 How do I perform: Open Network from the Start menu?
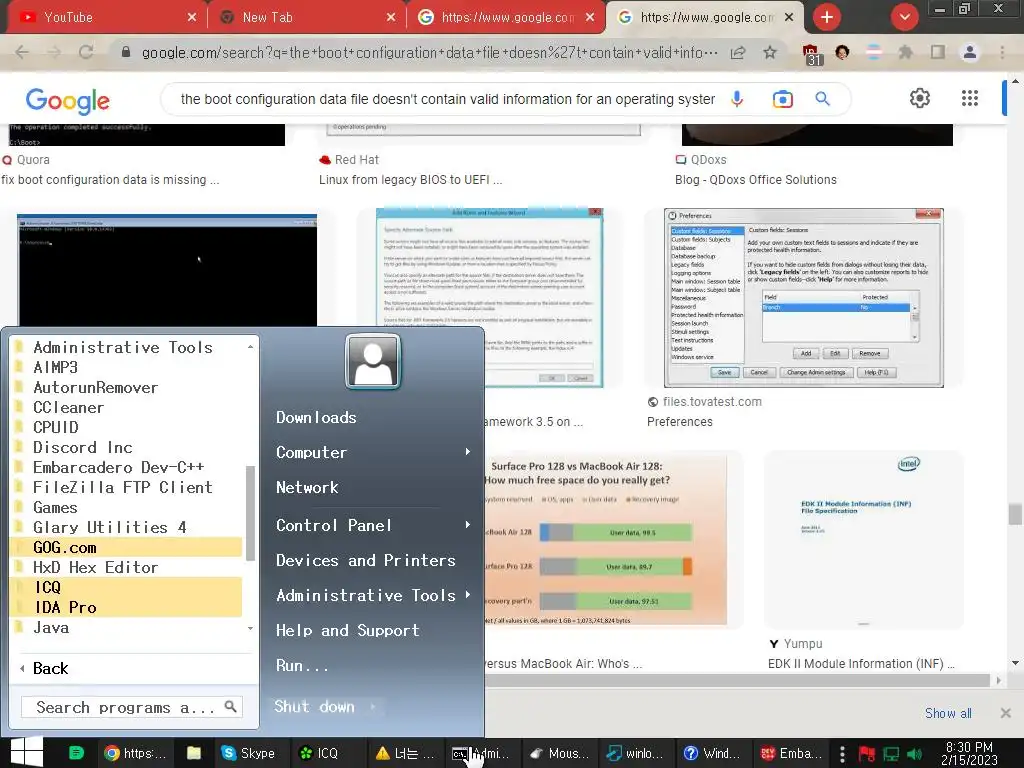[x=307, y=487]
